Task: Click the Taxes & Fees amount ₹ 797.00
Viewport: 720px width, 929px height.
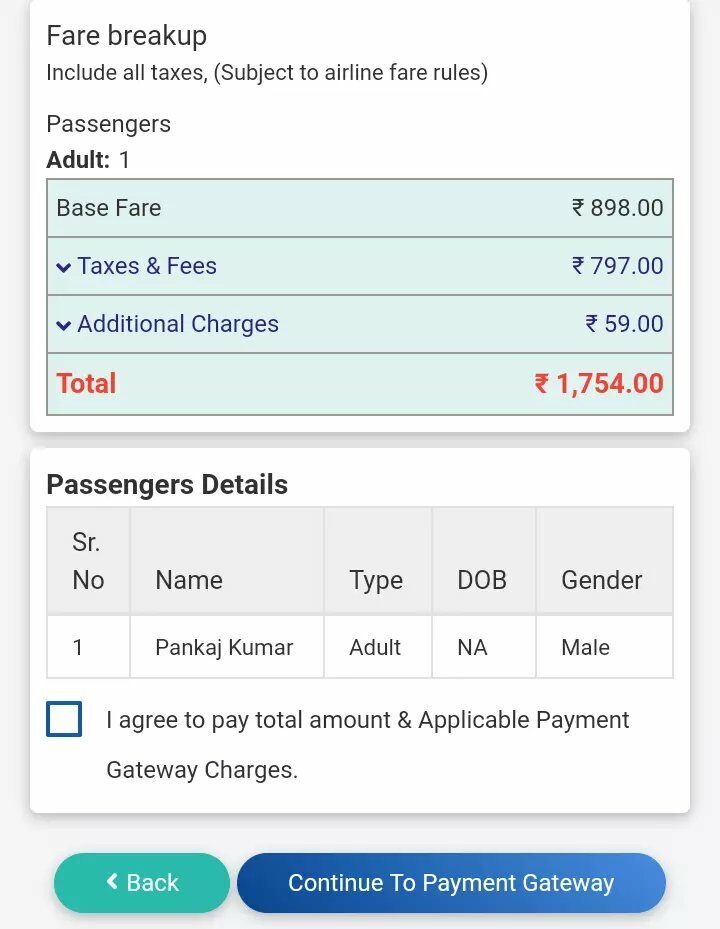Action: coord(617,266)
